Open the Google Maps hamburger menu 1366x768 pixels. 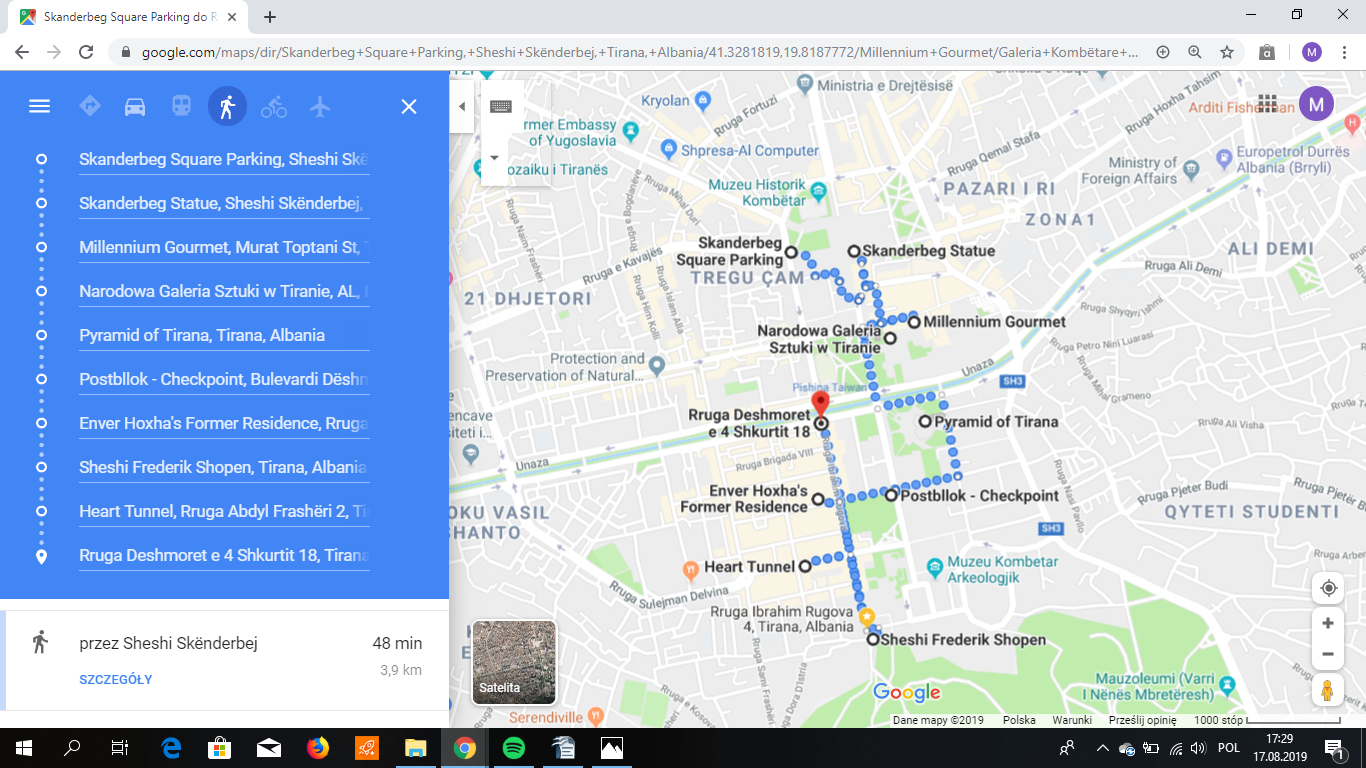click(x=39, y=106)
